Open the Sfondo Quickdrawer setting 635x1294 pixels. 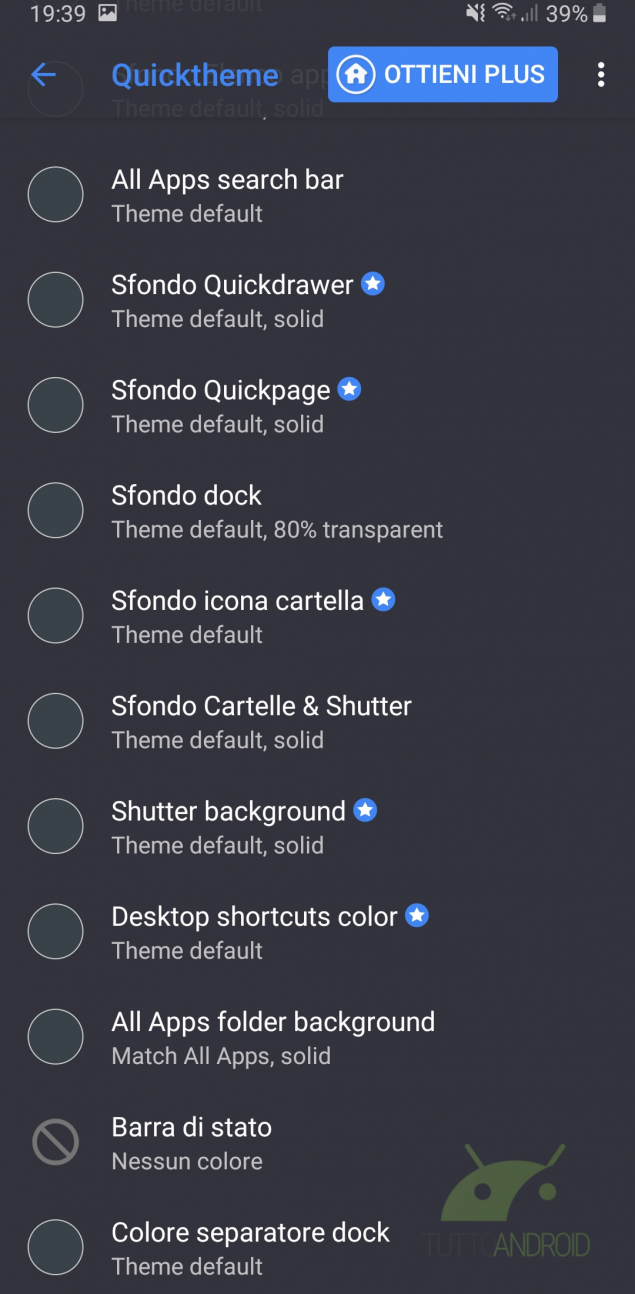pos(232,300)
